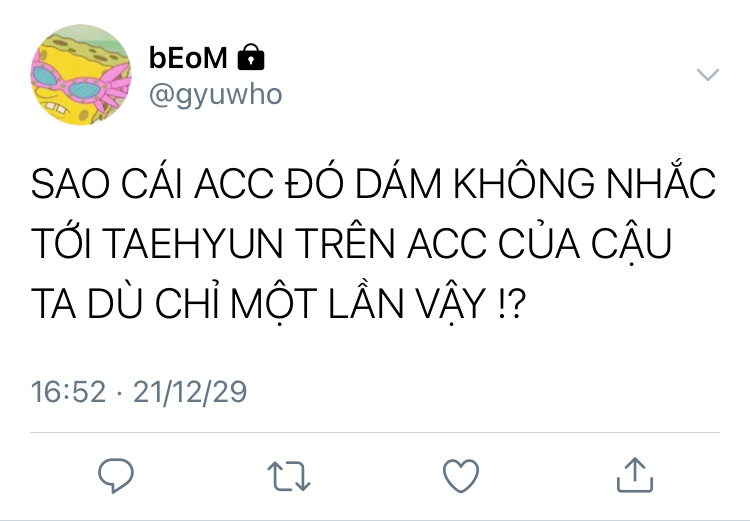
Task: Click the 21/12/29 date
Action: click(x=190, y=392)
